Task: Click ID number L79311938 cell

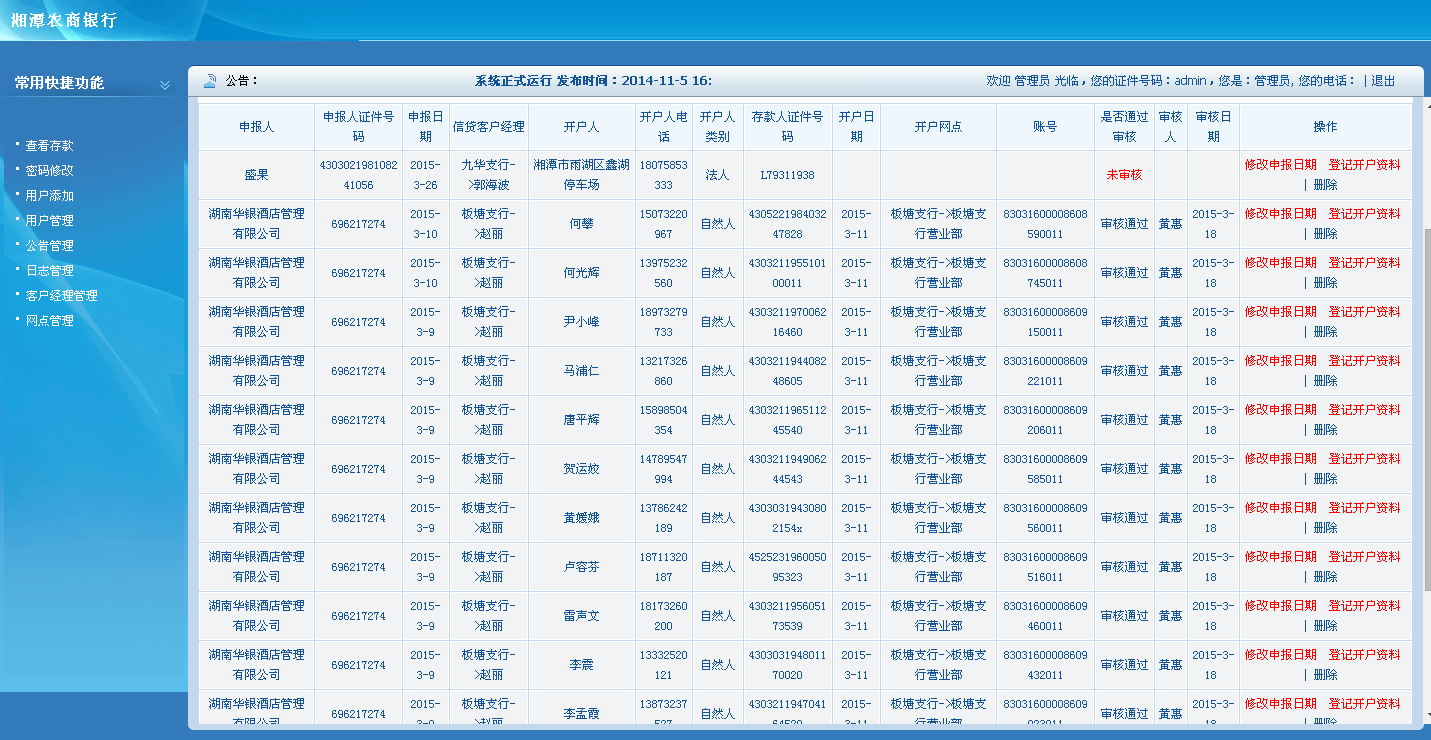Action: [787, 175]
